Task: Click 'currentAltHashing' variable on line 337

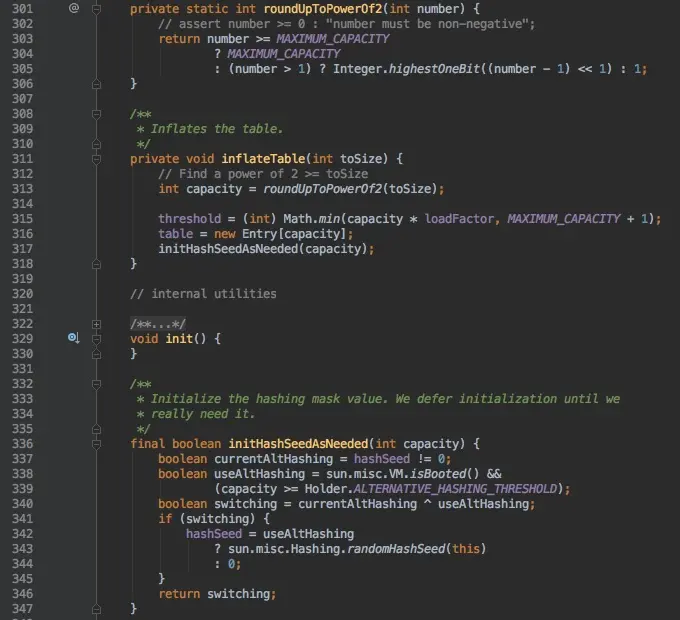Action: tap(274, 459)
